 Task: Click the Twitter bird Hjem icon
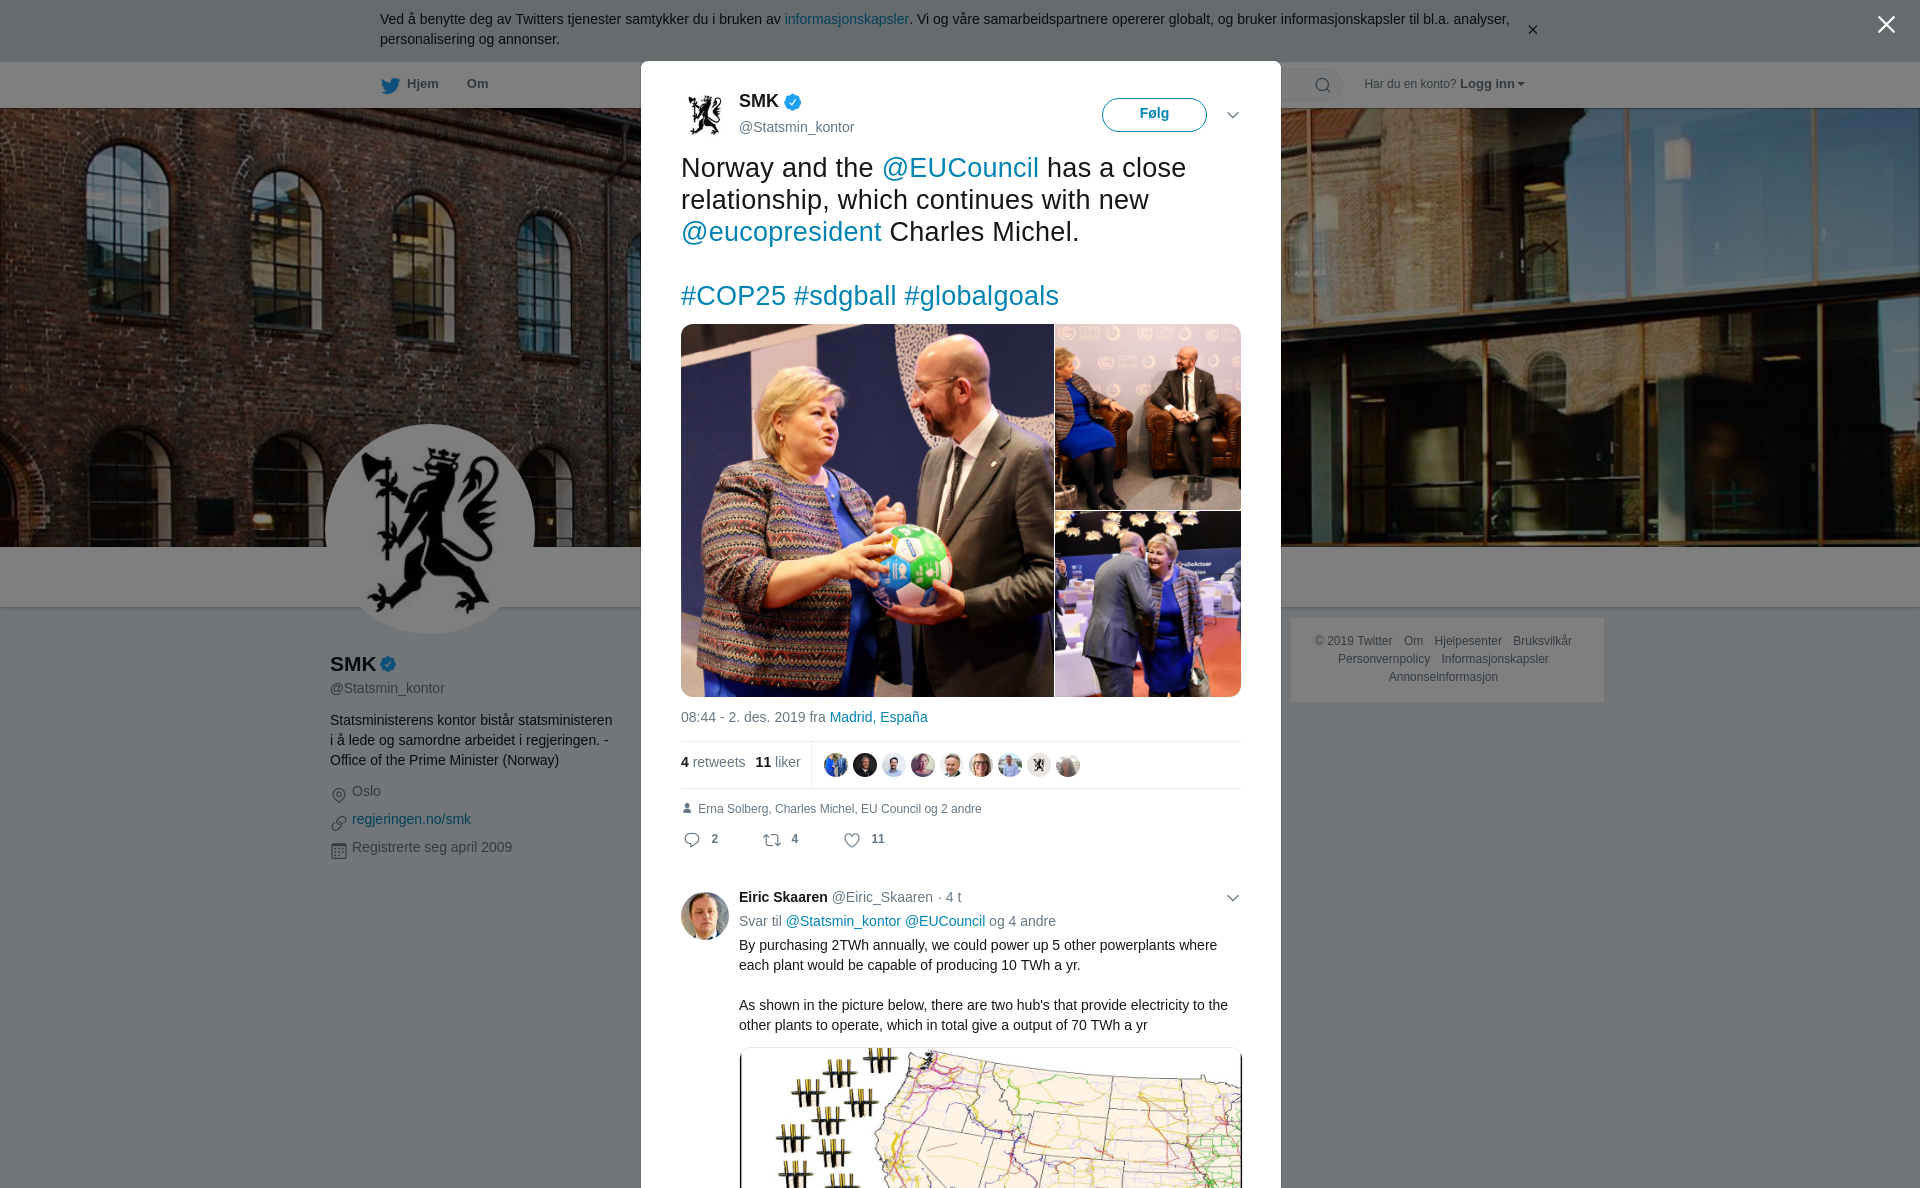pyautogui.click(x=390, y=85)
